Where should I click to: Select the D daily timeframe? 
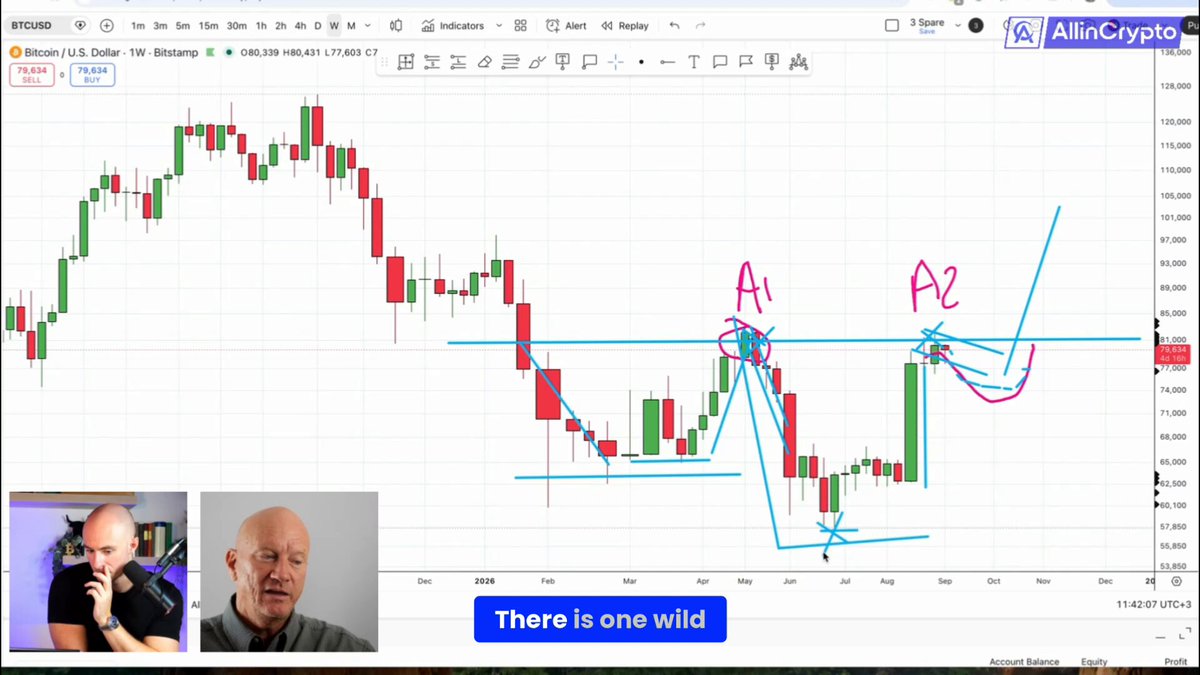click(x=318, y=26)
